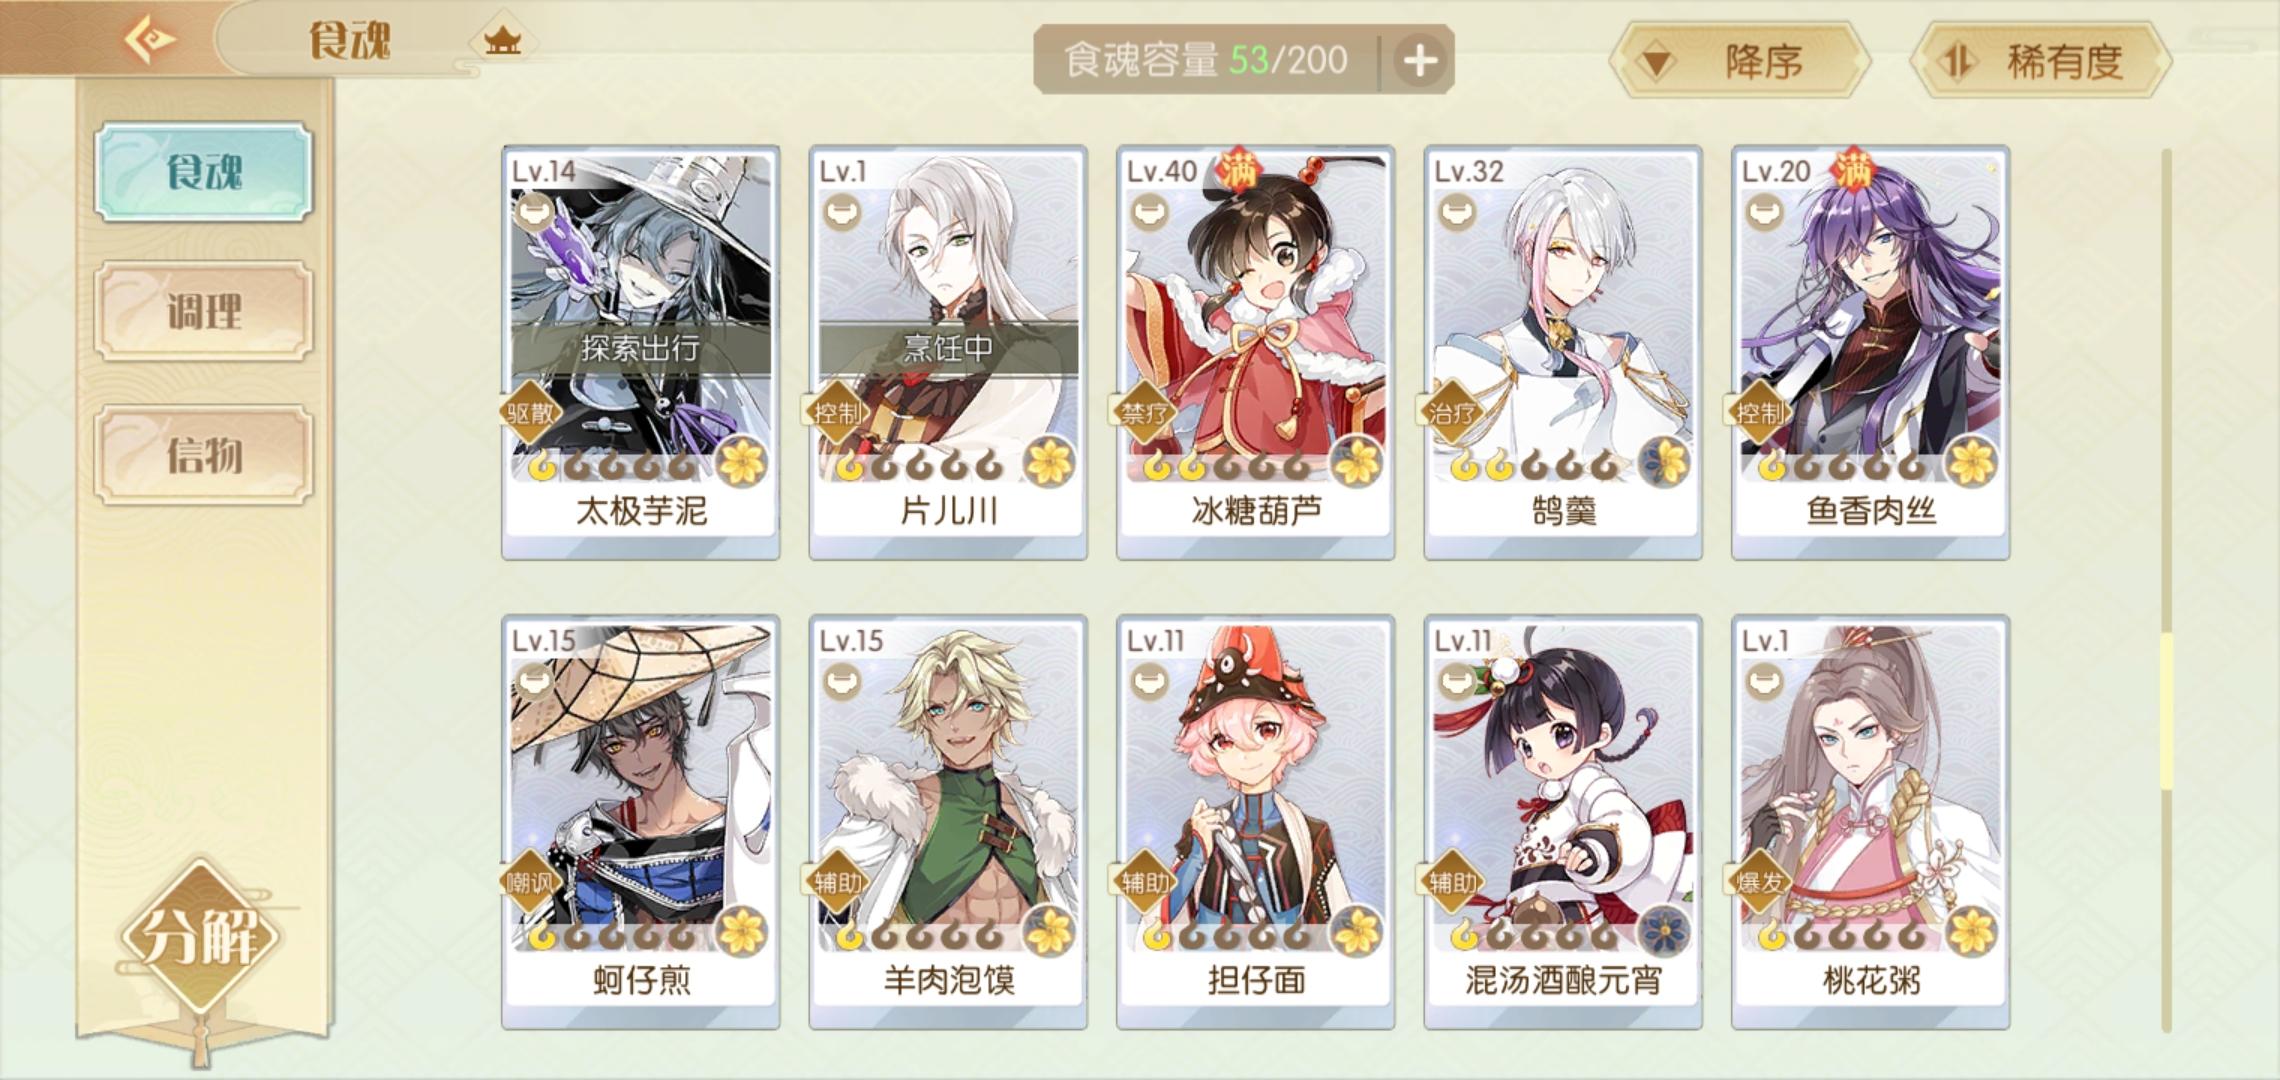Switch to the 调理 tab

(x=204, y=312)
